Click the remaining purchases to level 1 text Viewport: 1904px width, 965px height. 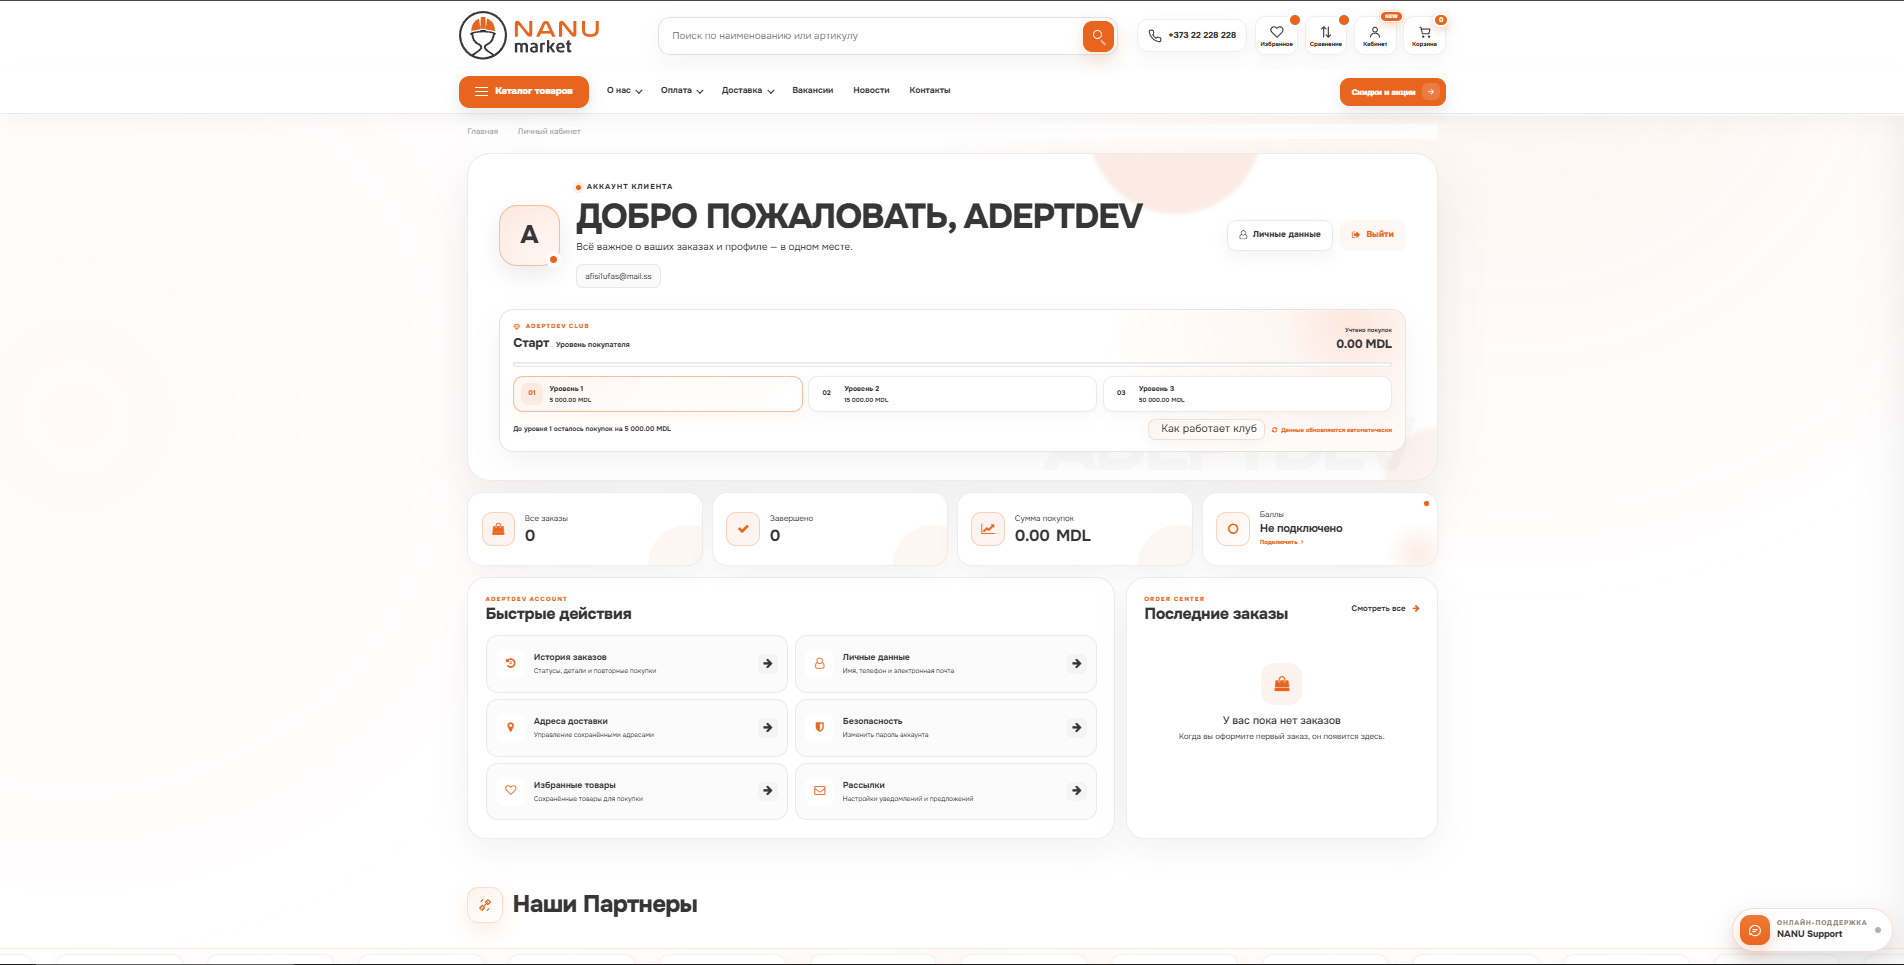coord(592,429)
